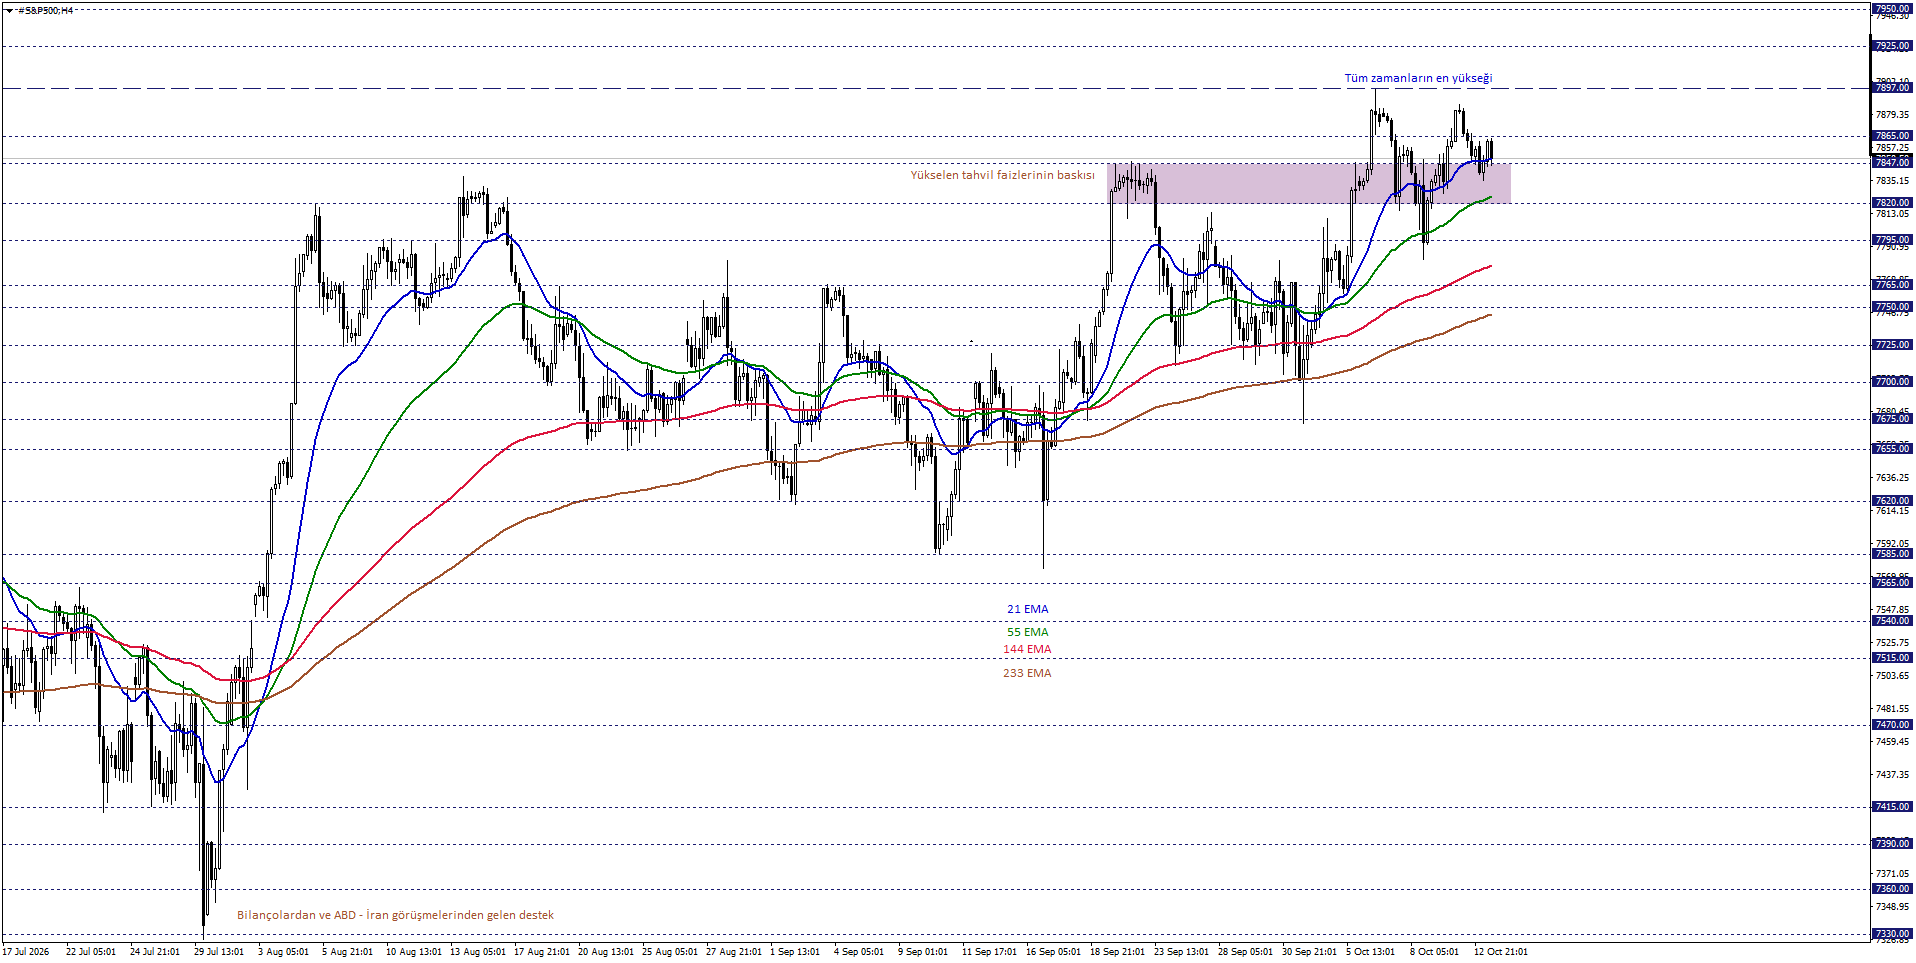
Task: Click the '13 Aug 05:01' time axis label
Action: pos(477,952)
